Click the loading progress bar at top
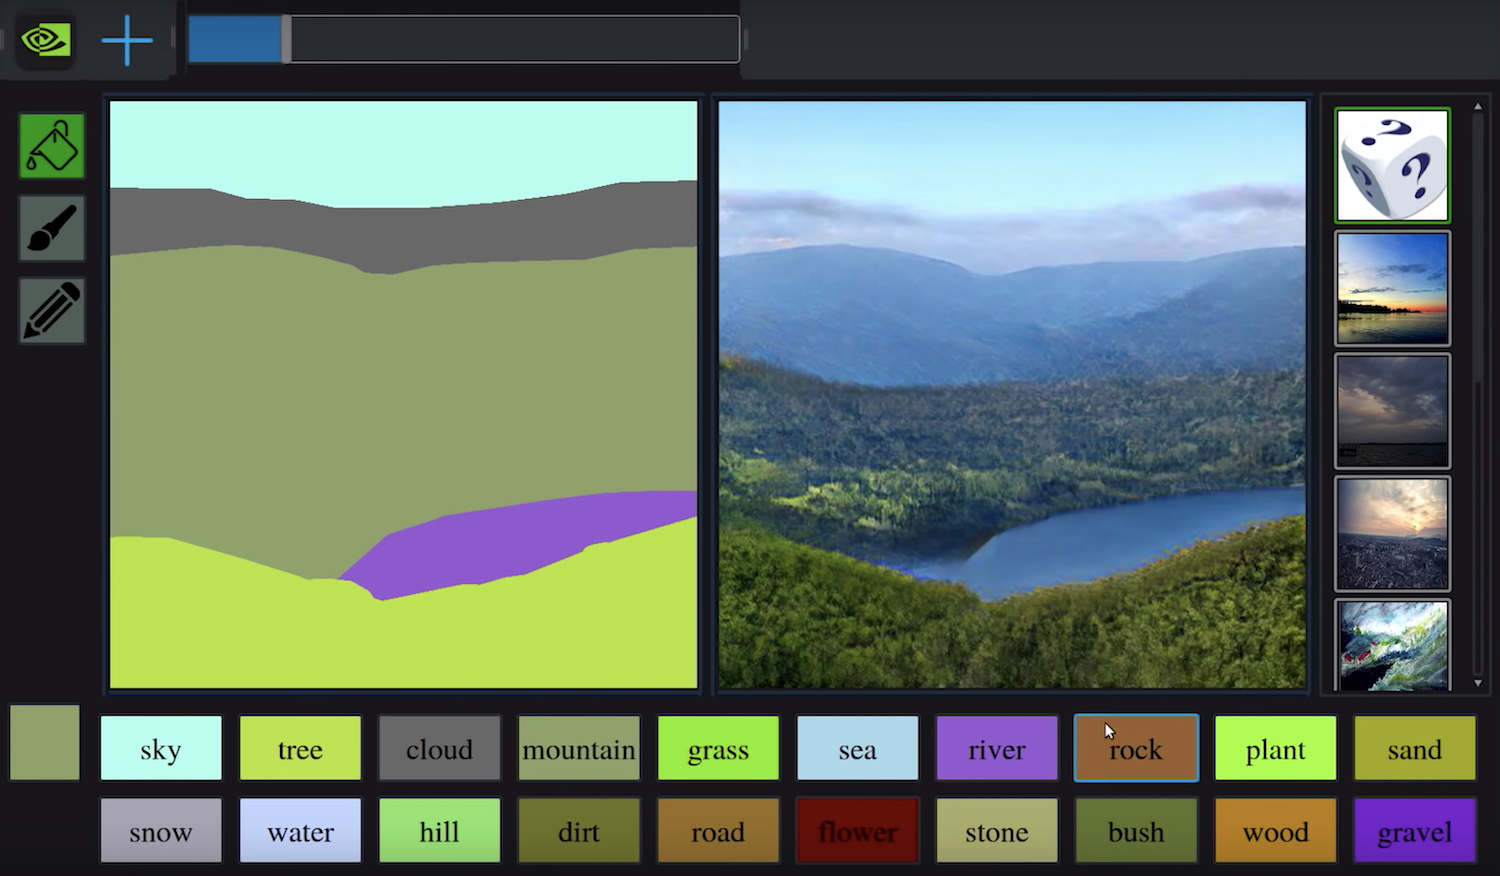This screenshot has width=1500, height=876. tap(463, 39)
